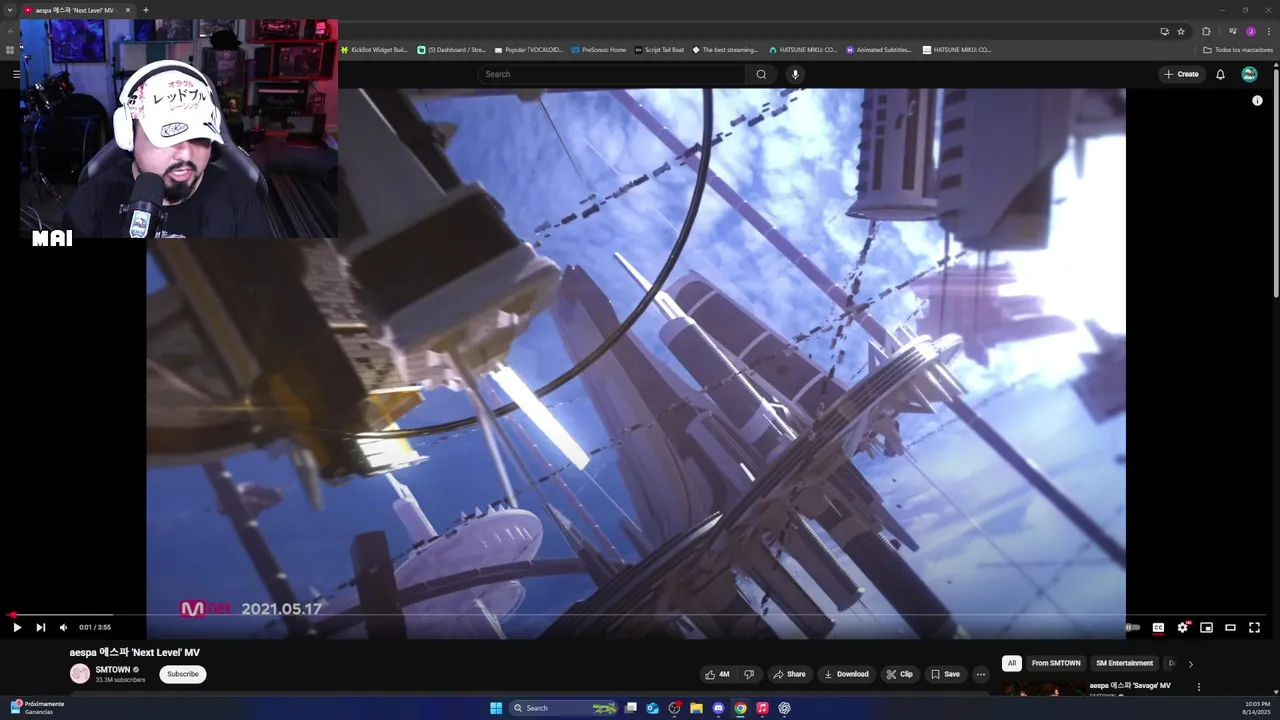Open File Explorer from the taskbar
Viewport: 1280px width, 720px height.
(x=696, y=708)
